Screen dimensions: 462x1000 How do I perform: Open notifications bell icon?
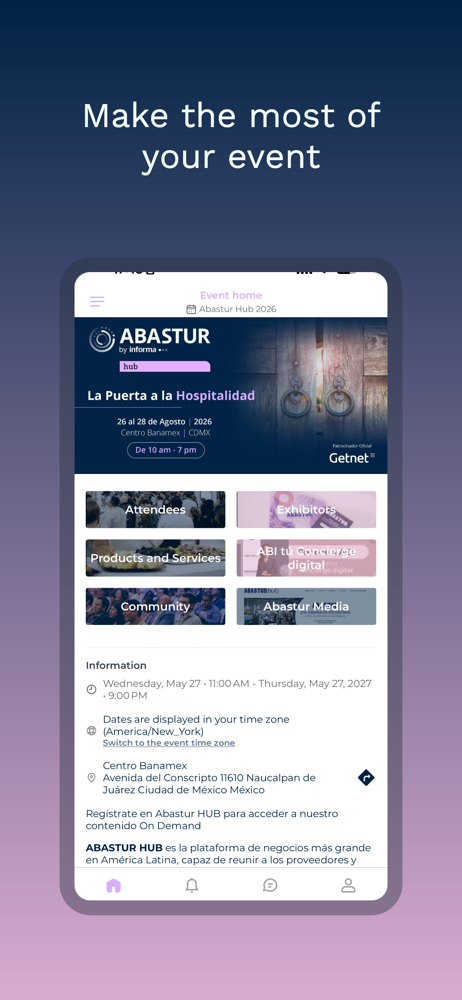pos(191,885)
